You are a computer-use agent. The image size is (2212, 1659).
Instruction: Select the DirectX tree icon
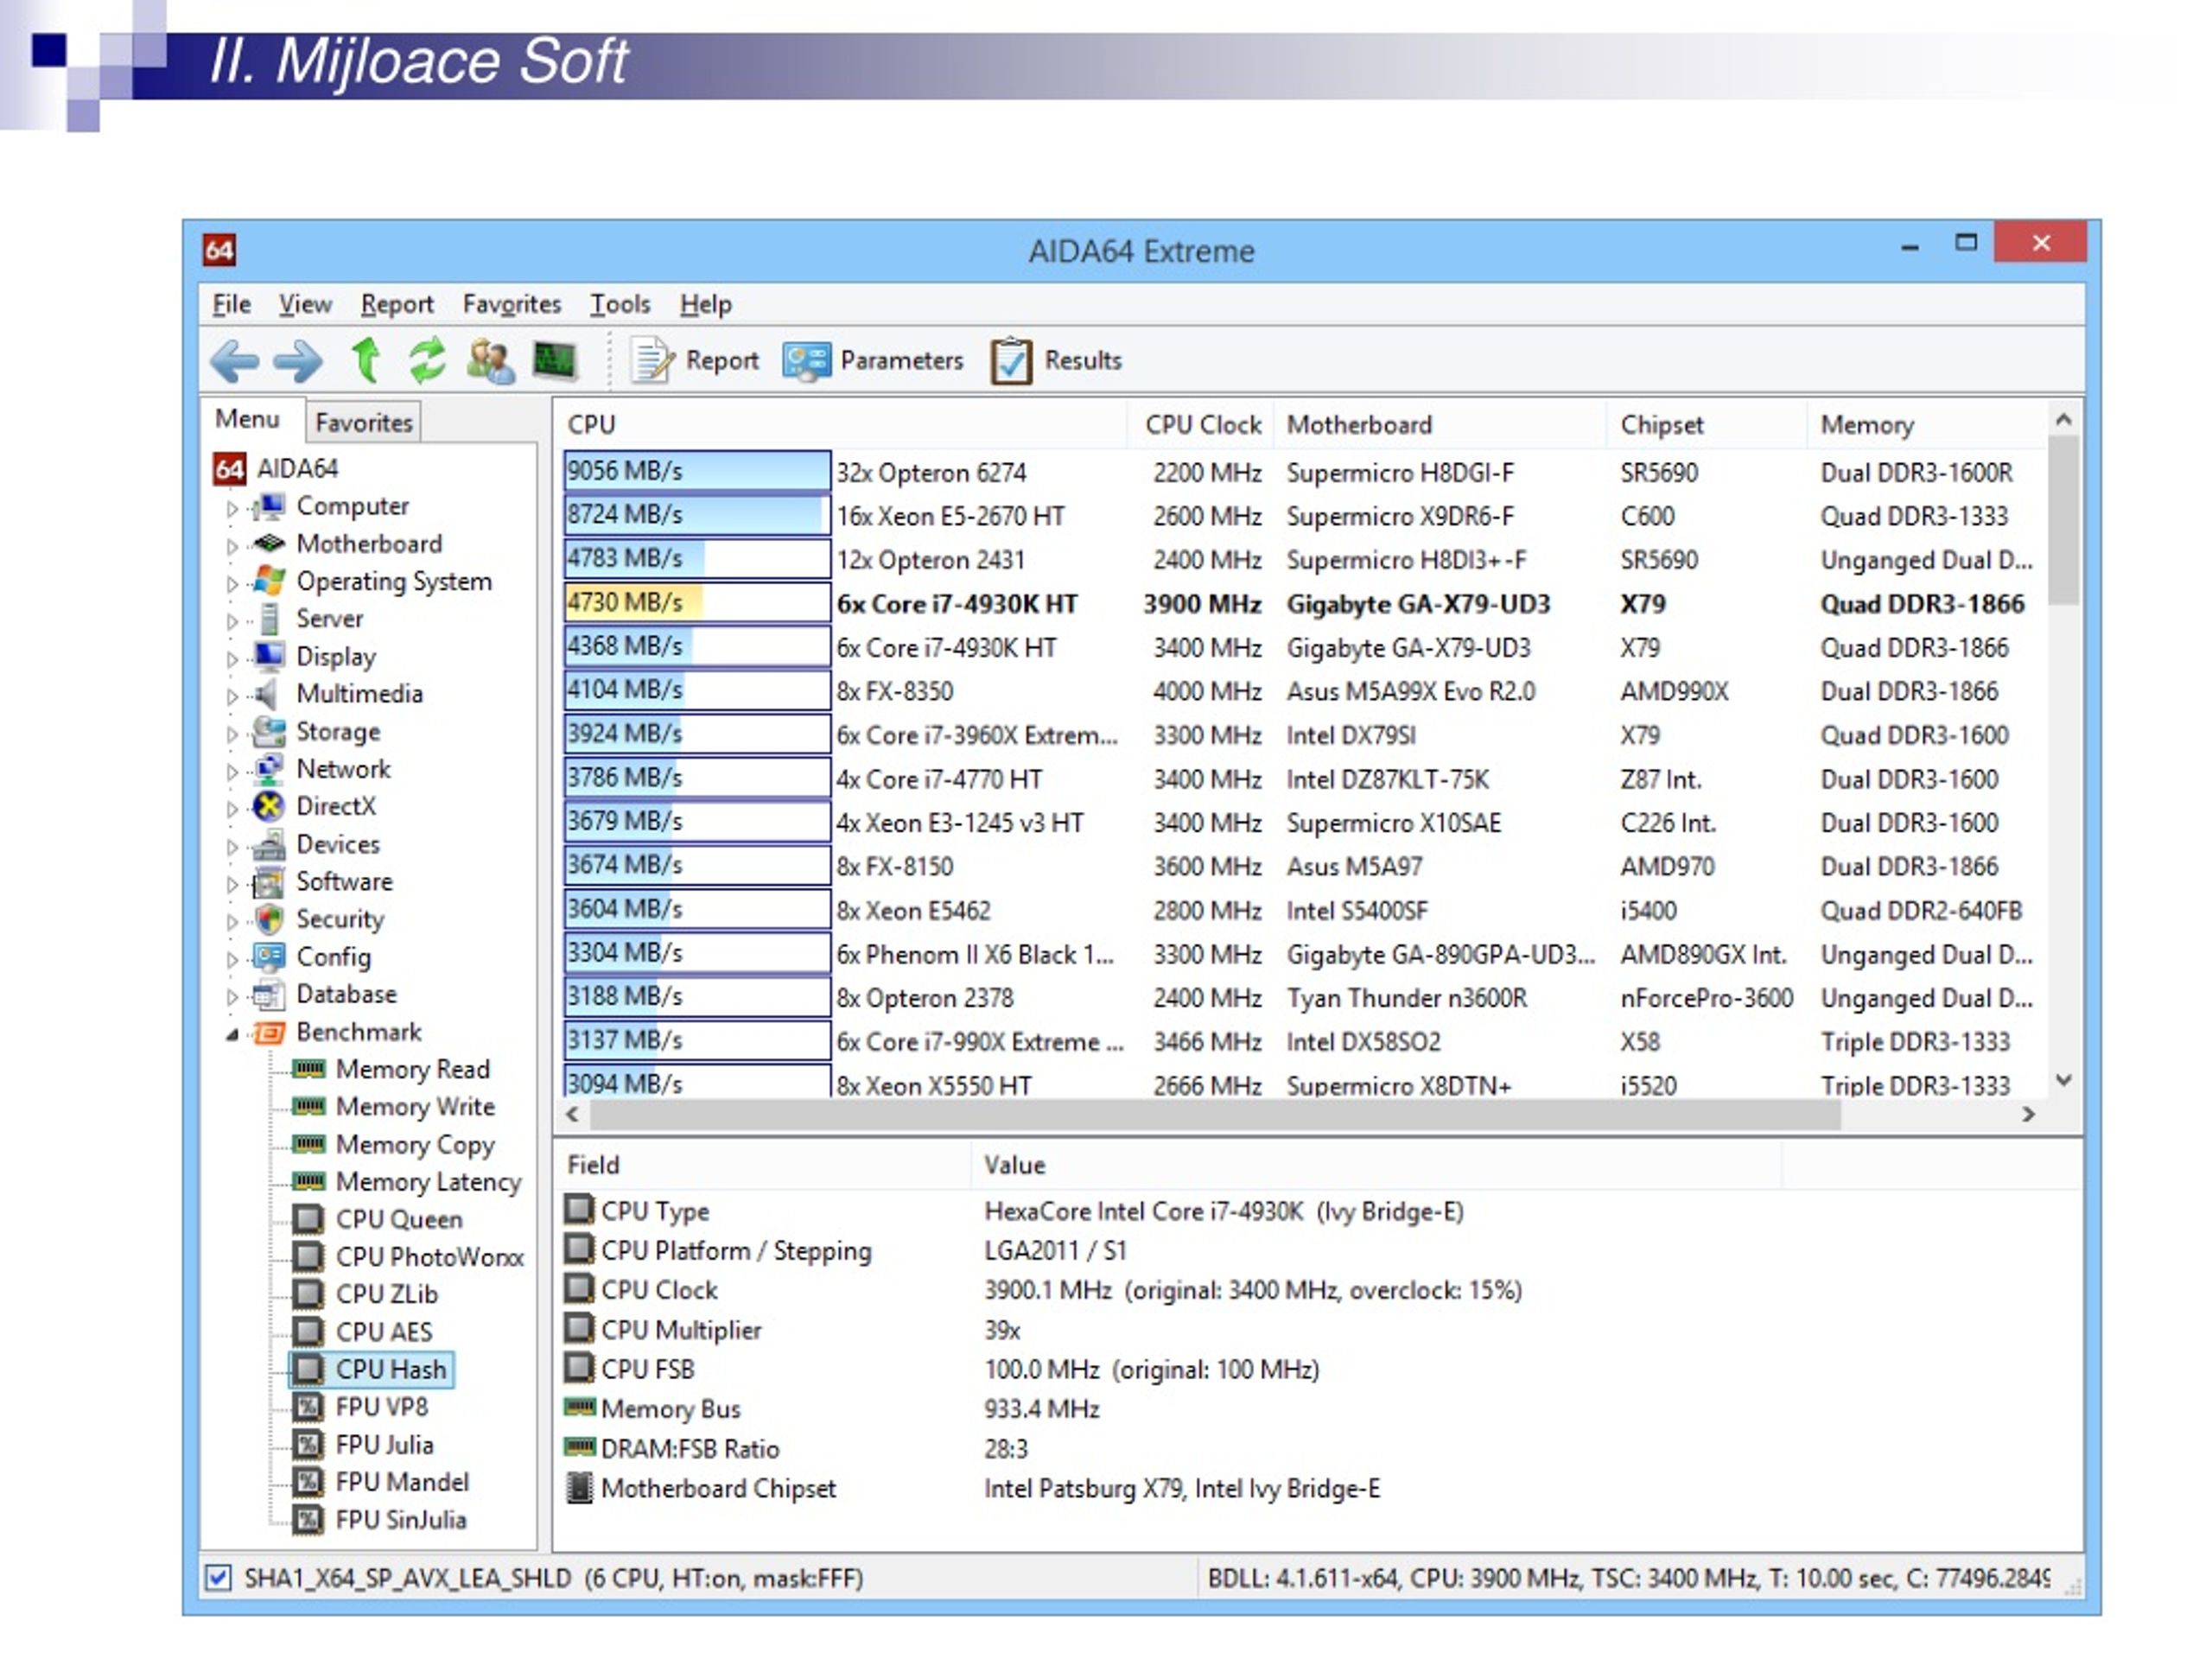pyautogui.click(x=268, y=806)
